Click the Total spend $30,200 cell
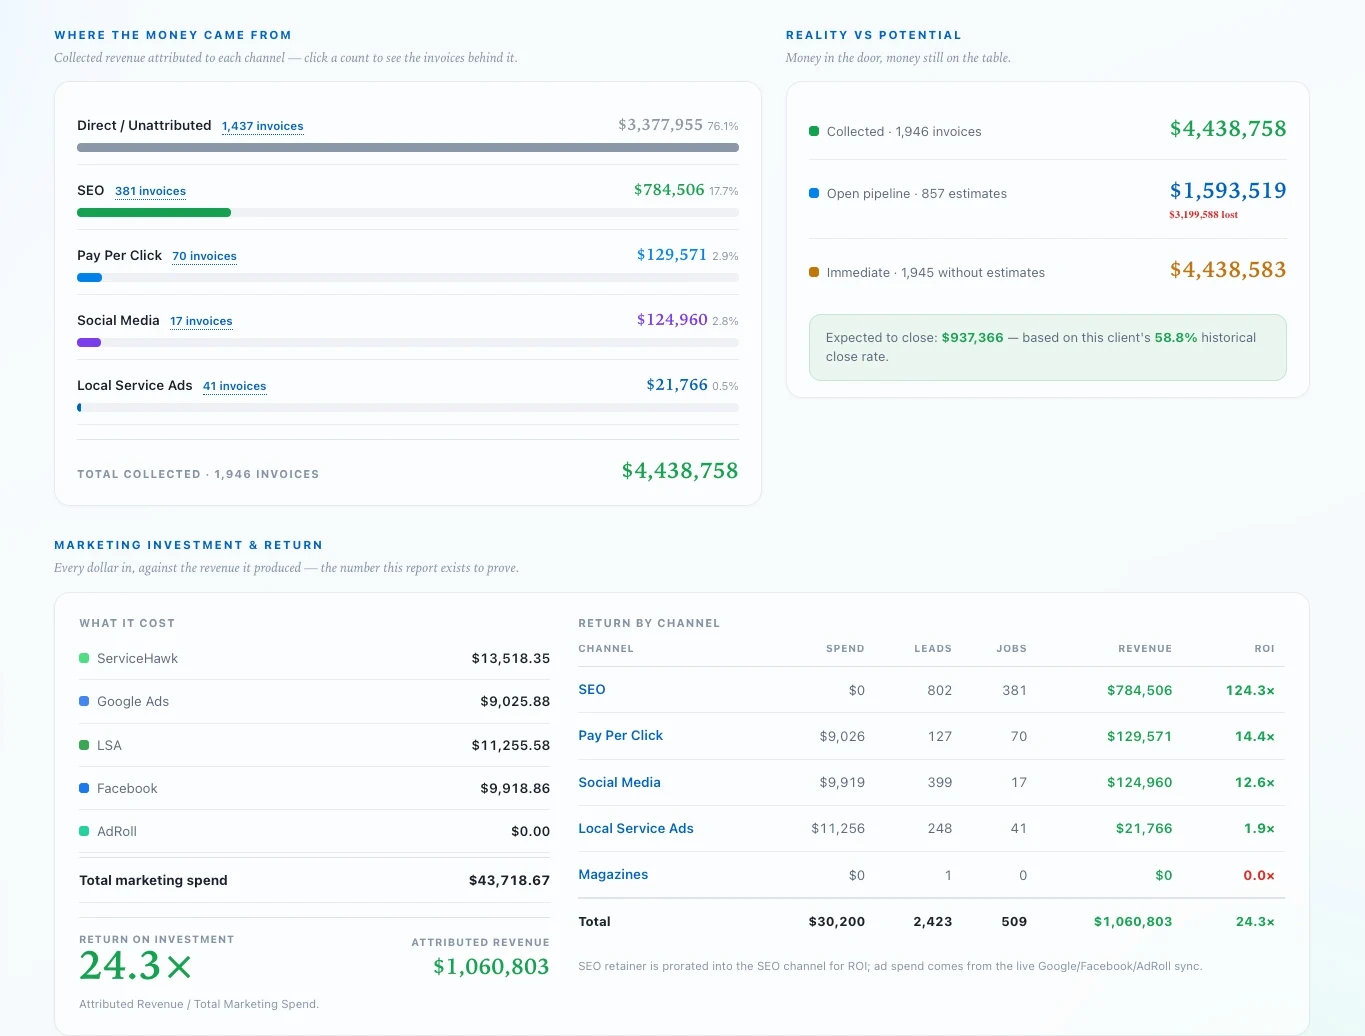Screen dimensions: 1365x1036 tap(837, 921)
